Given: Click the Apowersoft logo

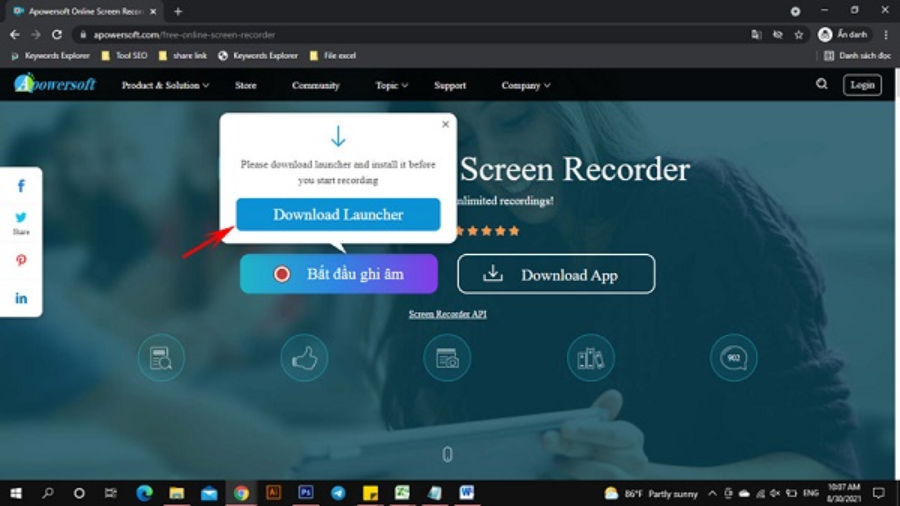Looking at the screenshot, I should (55, 84).
